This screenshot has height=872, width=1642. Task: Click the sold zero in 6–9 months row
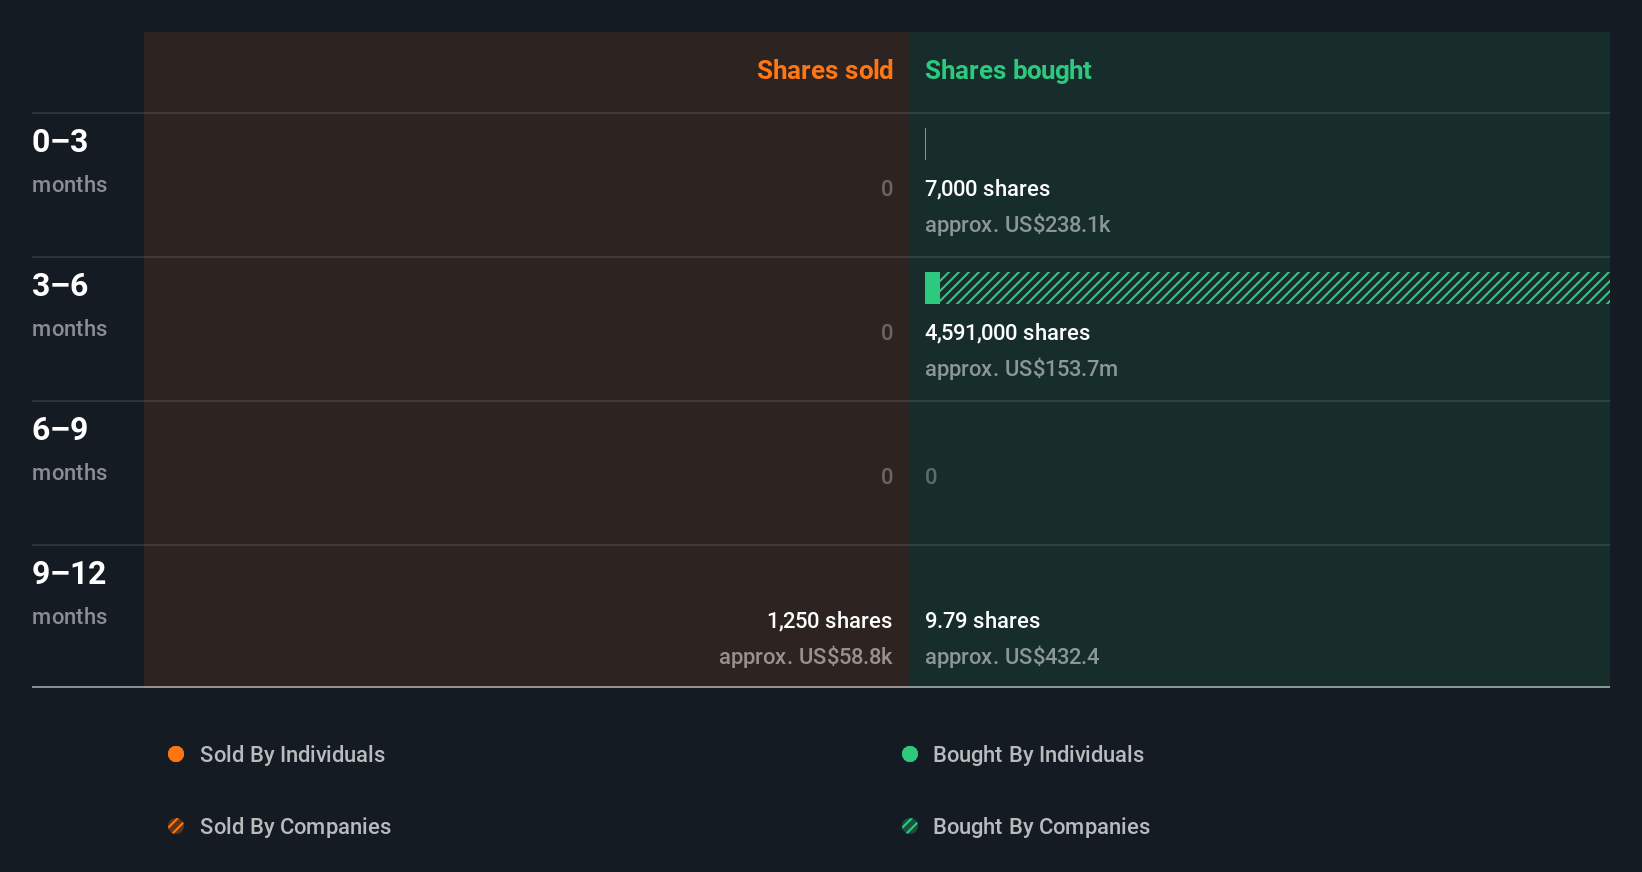[x=887, y=476]
